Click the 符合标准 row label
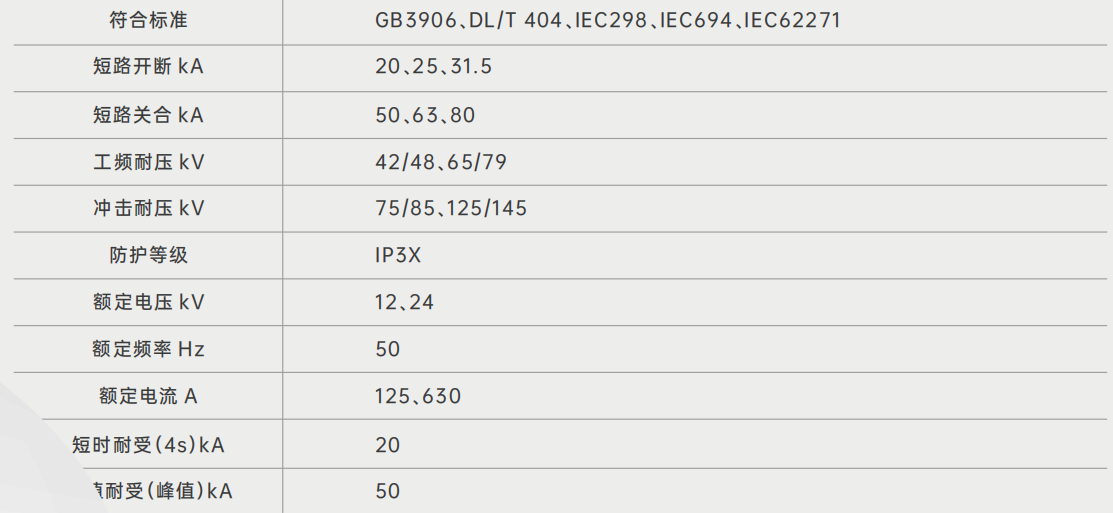Screen dimensions: 1113x513 click(148, 20)
